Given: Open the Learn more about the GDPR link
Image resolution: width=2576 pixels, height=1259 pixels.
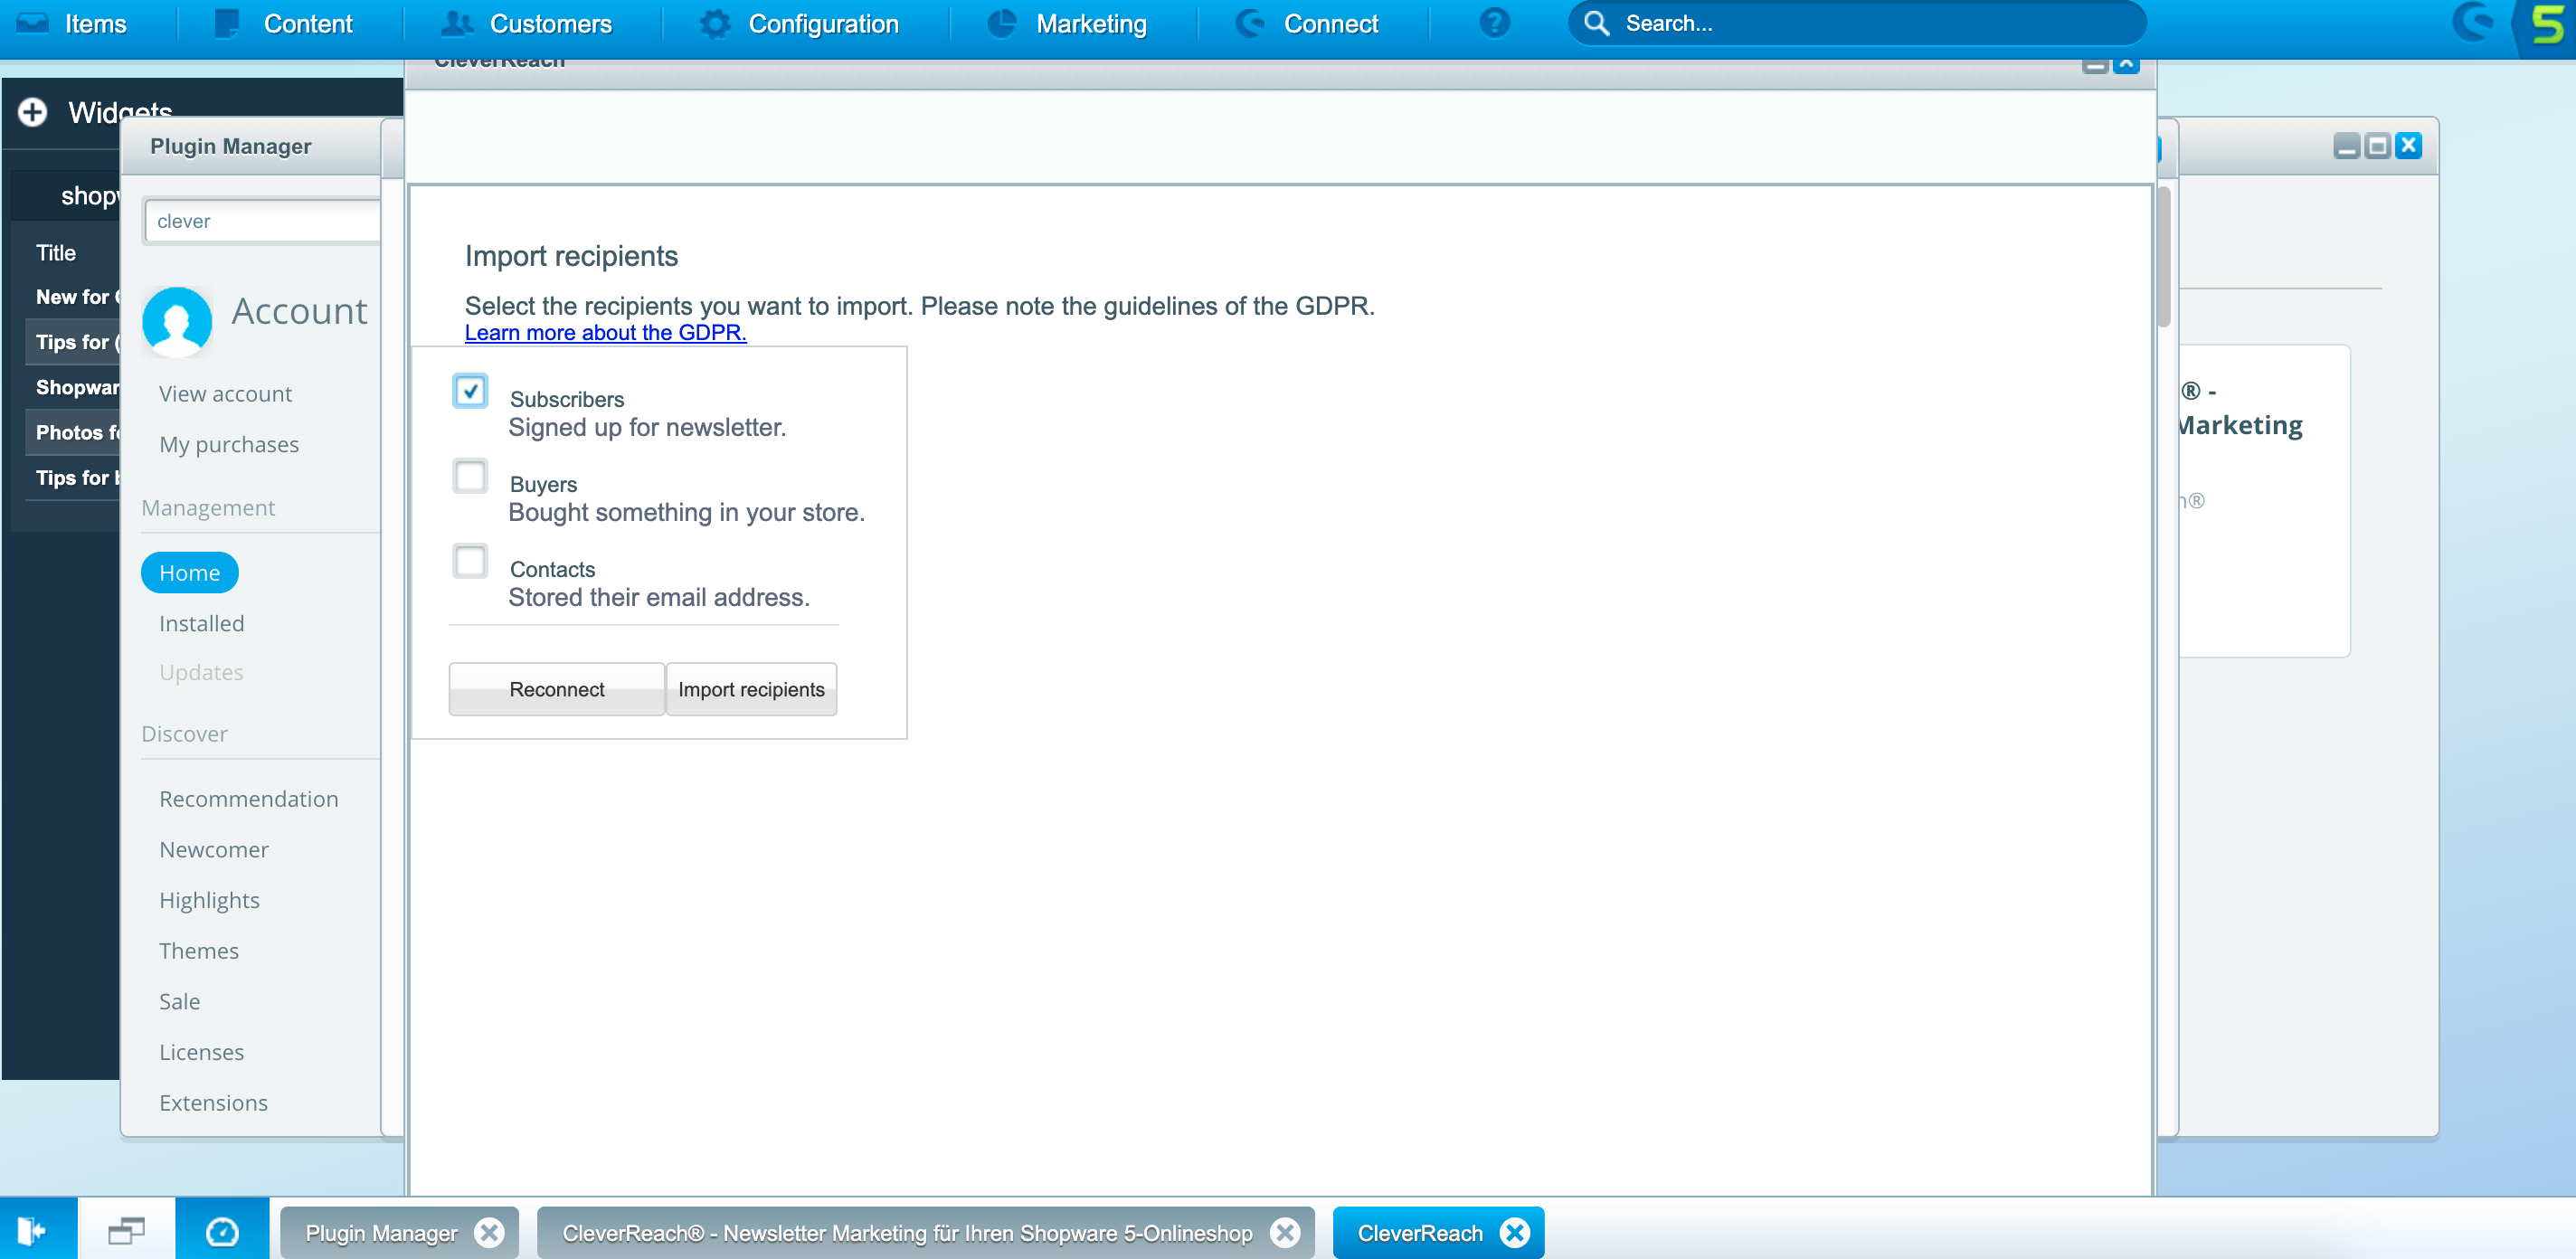Looking at the screenshot, I should click(605, 333).
